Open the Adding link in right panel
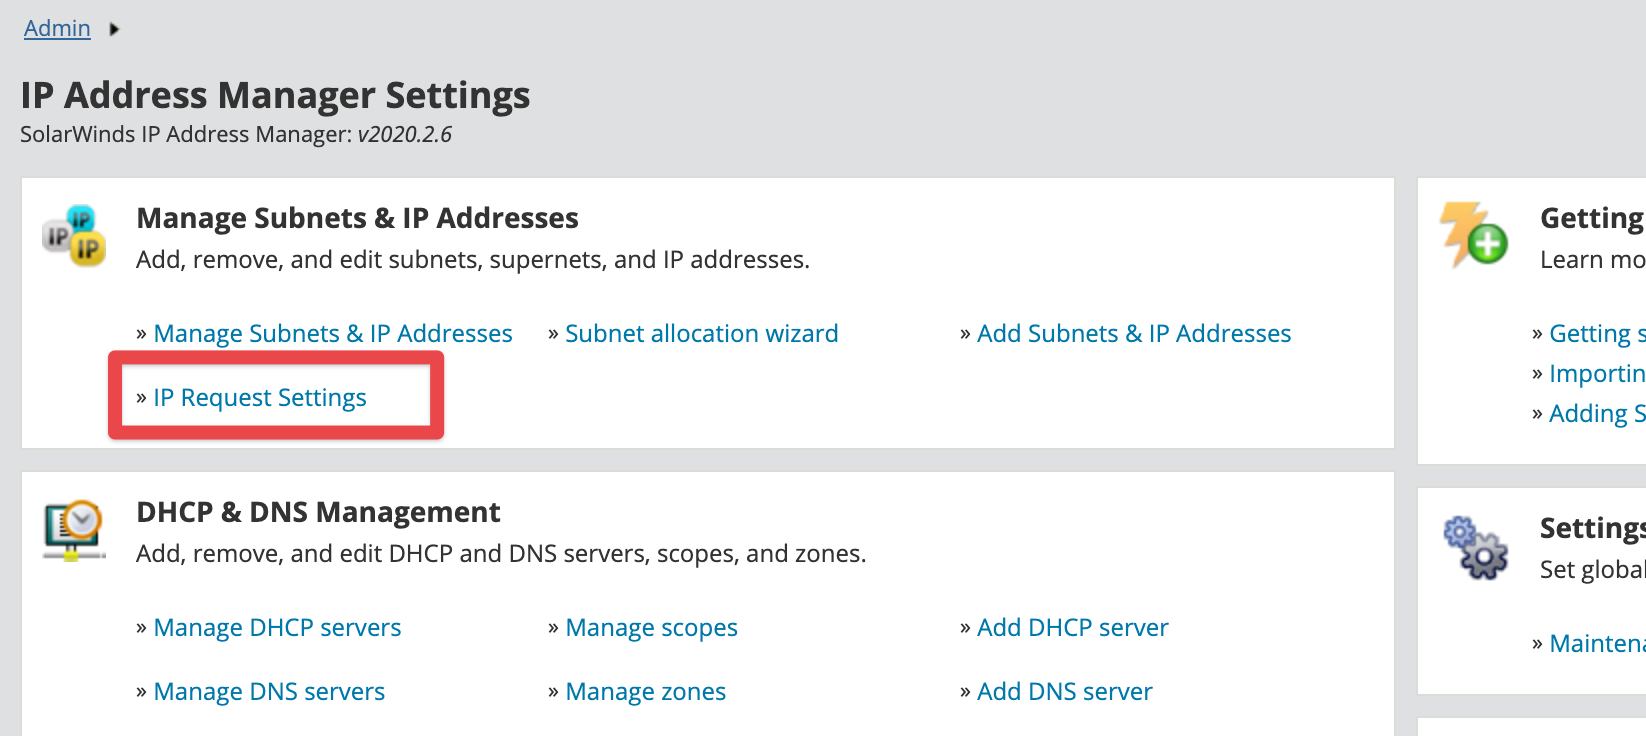Image resolution: width=1646 pixels, height=736 pixels. (1596, 413)
